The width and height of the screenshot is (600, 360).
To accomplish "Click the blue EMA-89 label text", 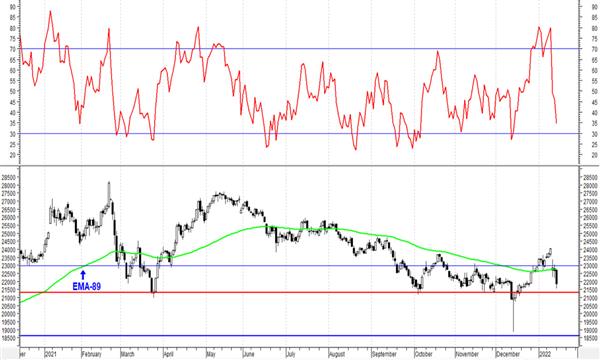I will pyautogui.click(x=86, y=287).
